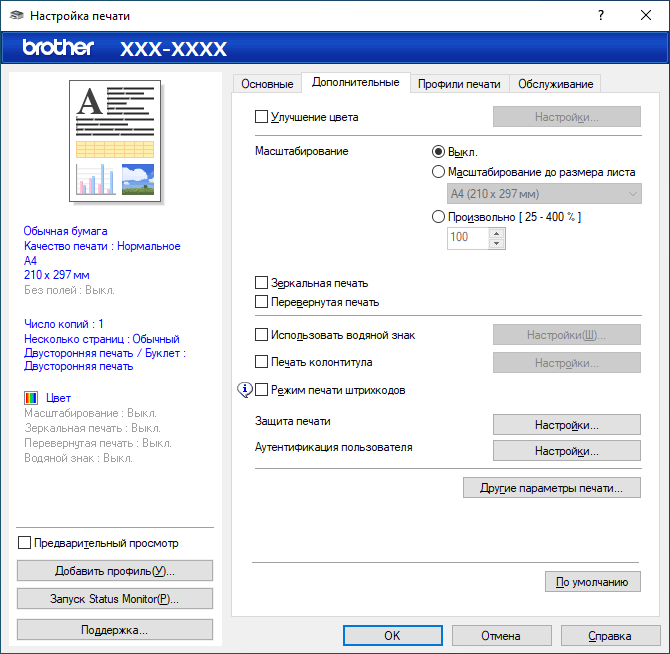Launch Запуск Status Monitor
The height and width of the screenshot is (654, 670).
pyautogui.click(x=115, y=598)
